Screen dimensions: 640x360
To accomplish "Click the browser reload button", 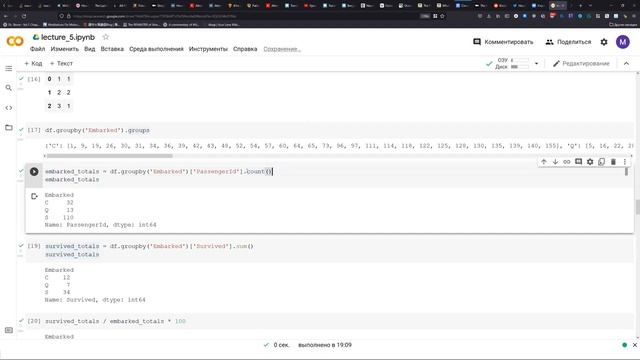I will pyautogui.click(x=24, y=16).
